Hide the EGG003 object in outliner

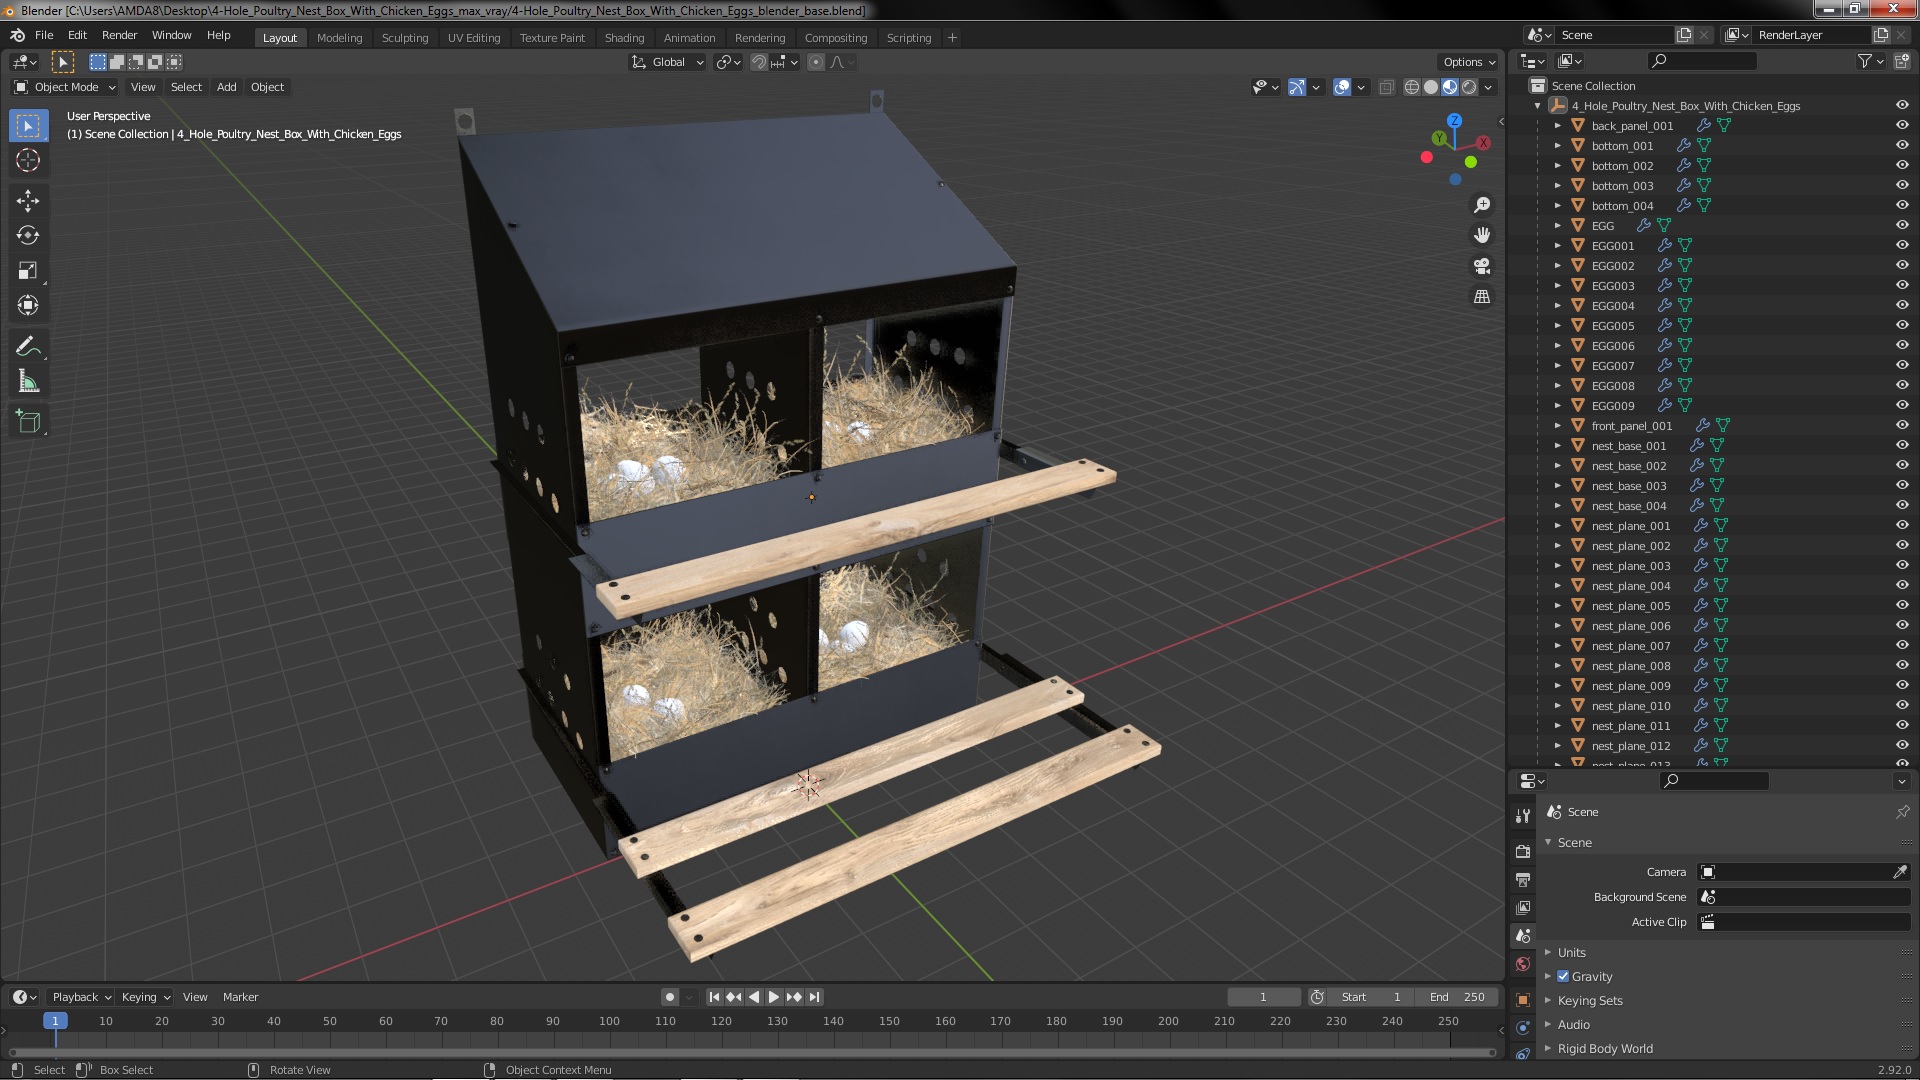pos(1901,285)
